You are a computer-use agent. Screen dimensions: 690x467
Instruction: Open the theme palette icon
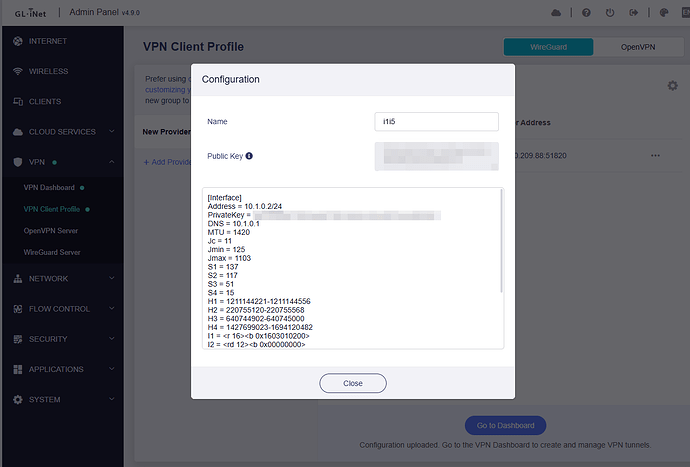664,13
